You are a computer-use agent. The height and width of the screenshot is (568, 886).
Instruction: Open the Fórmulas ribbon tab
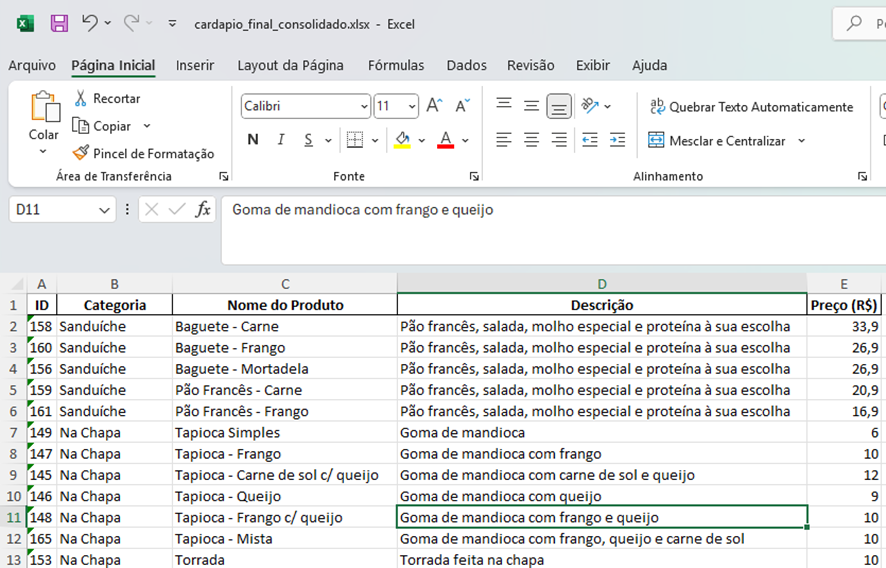[x=396, y=65]
